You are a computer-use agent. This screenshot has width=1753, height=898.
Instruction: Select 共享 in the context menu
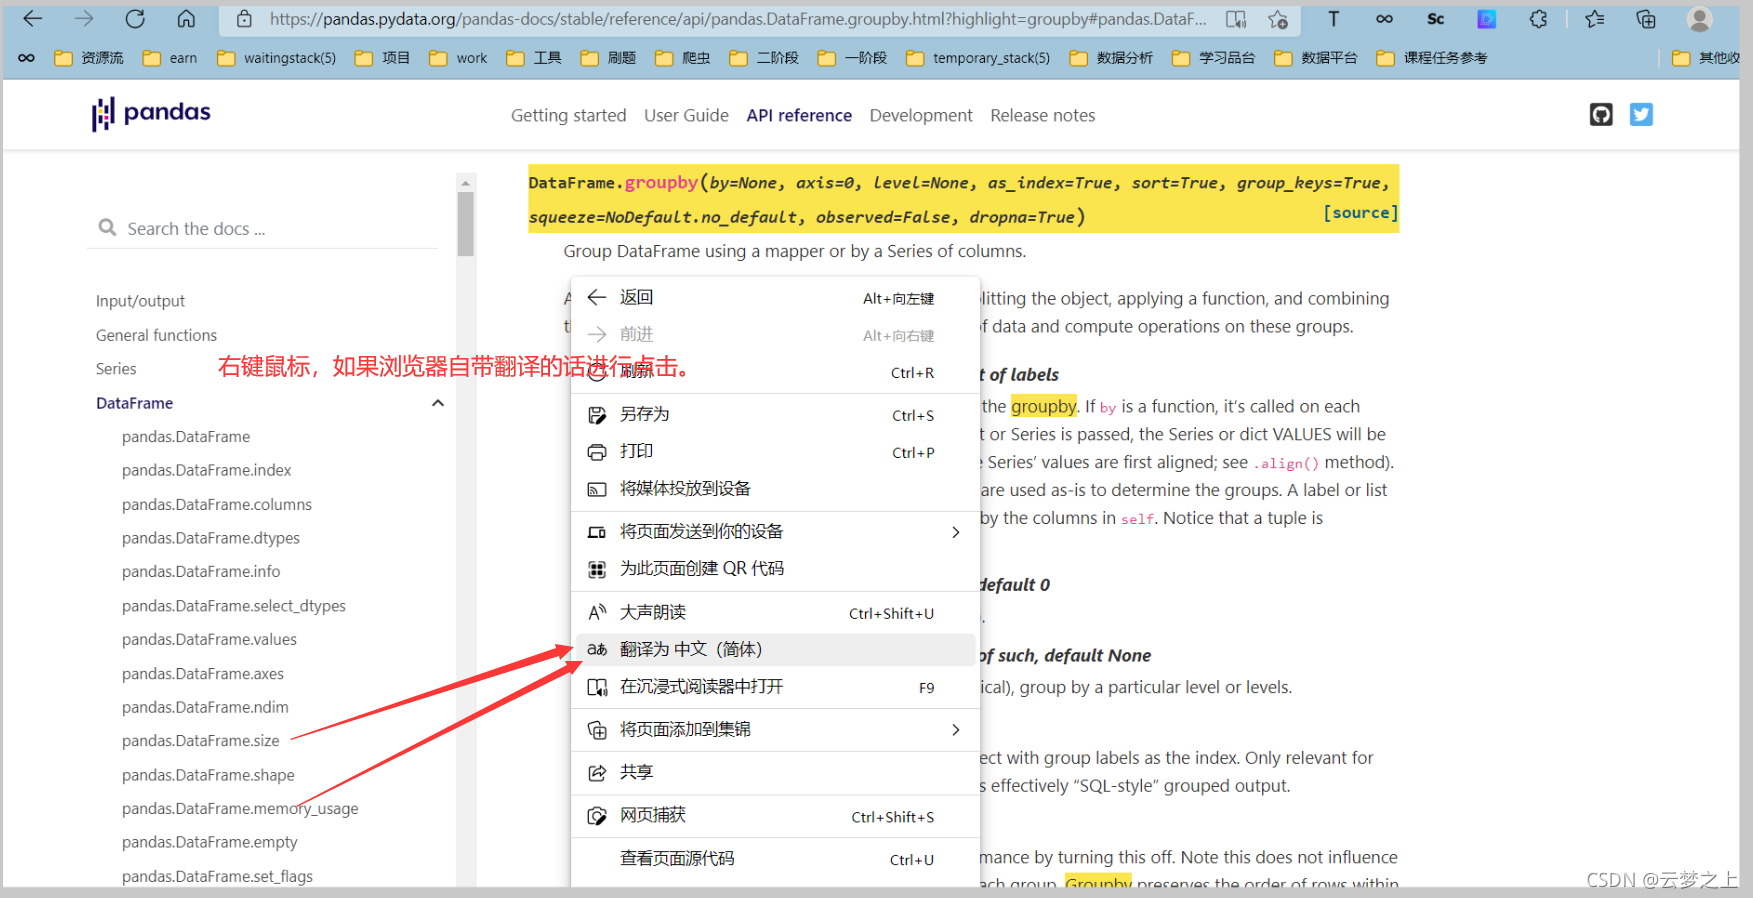click(775, 772)
